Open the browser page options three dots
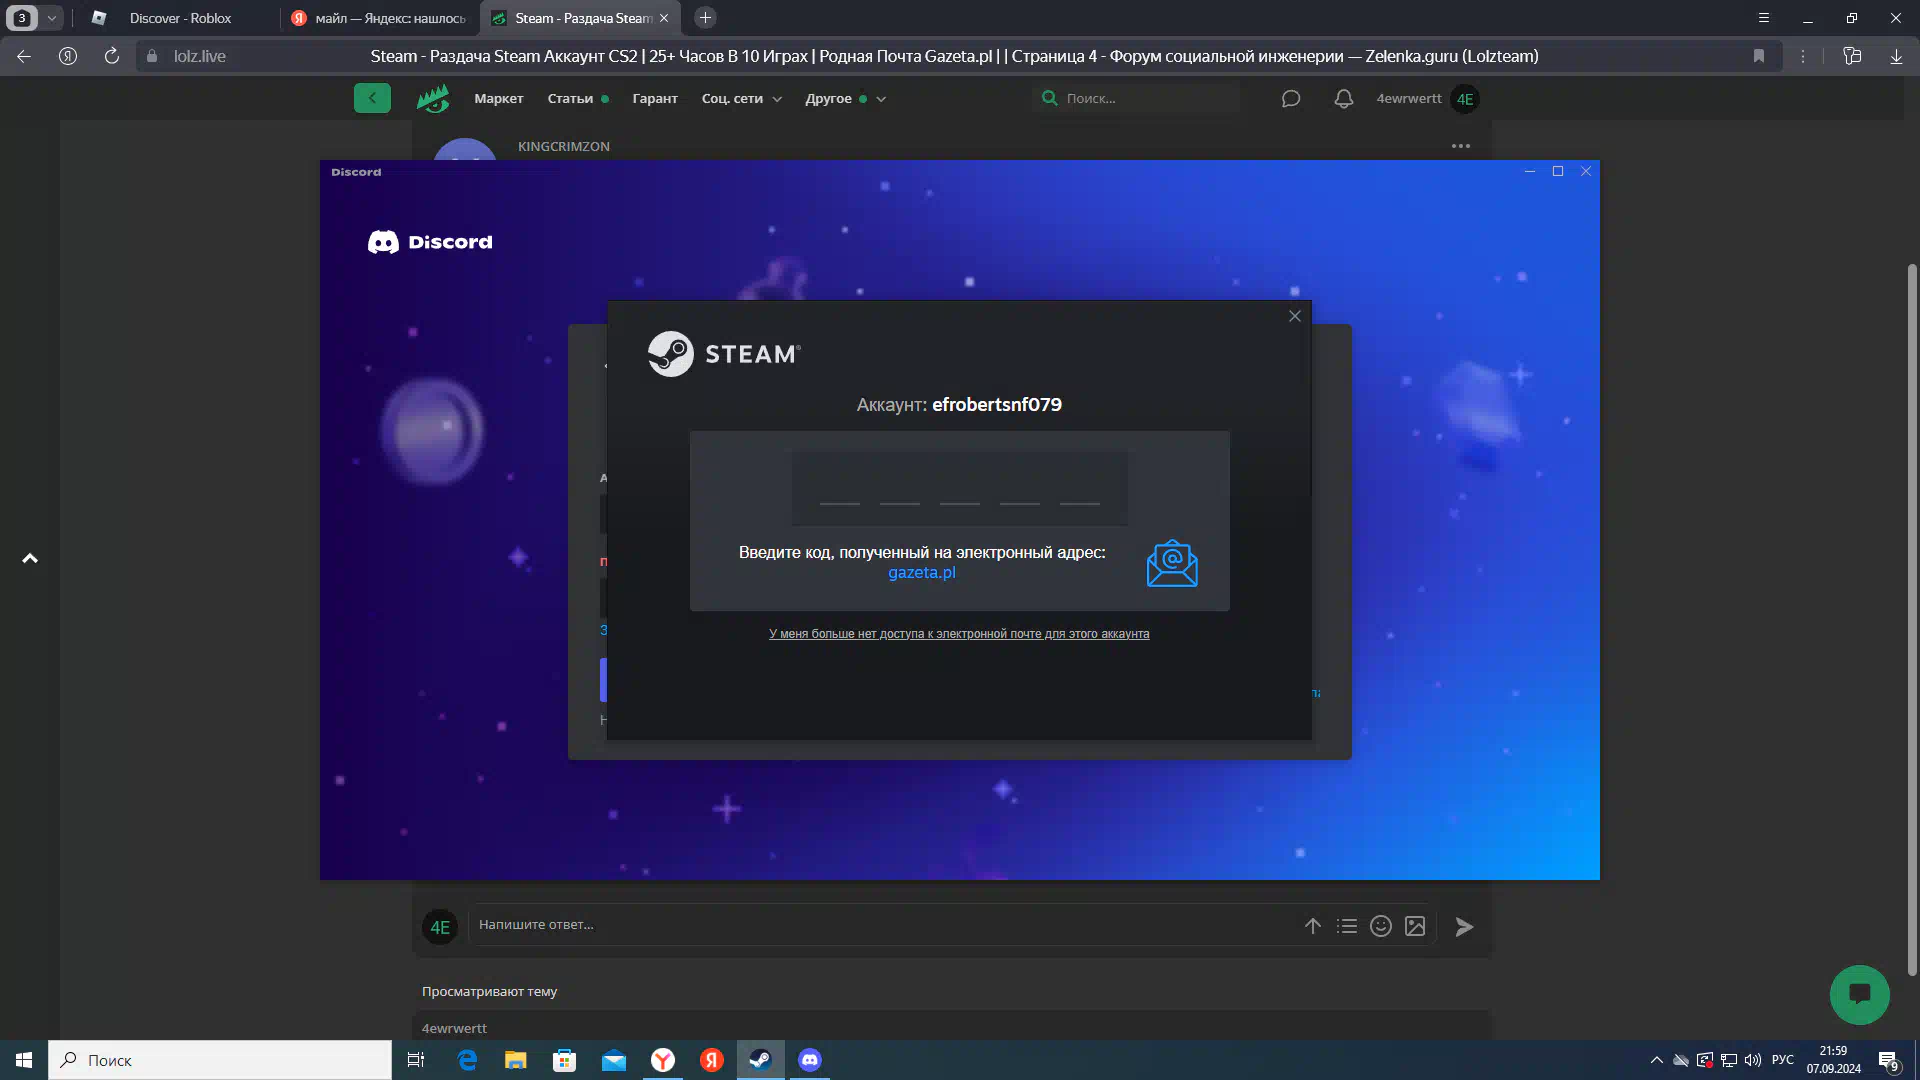The width and height of the screenshot is (1920, 1080). click(1803, 56)
